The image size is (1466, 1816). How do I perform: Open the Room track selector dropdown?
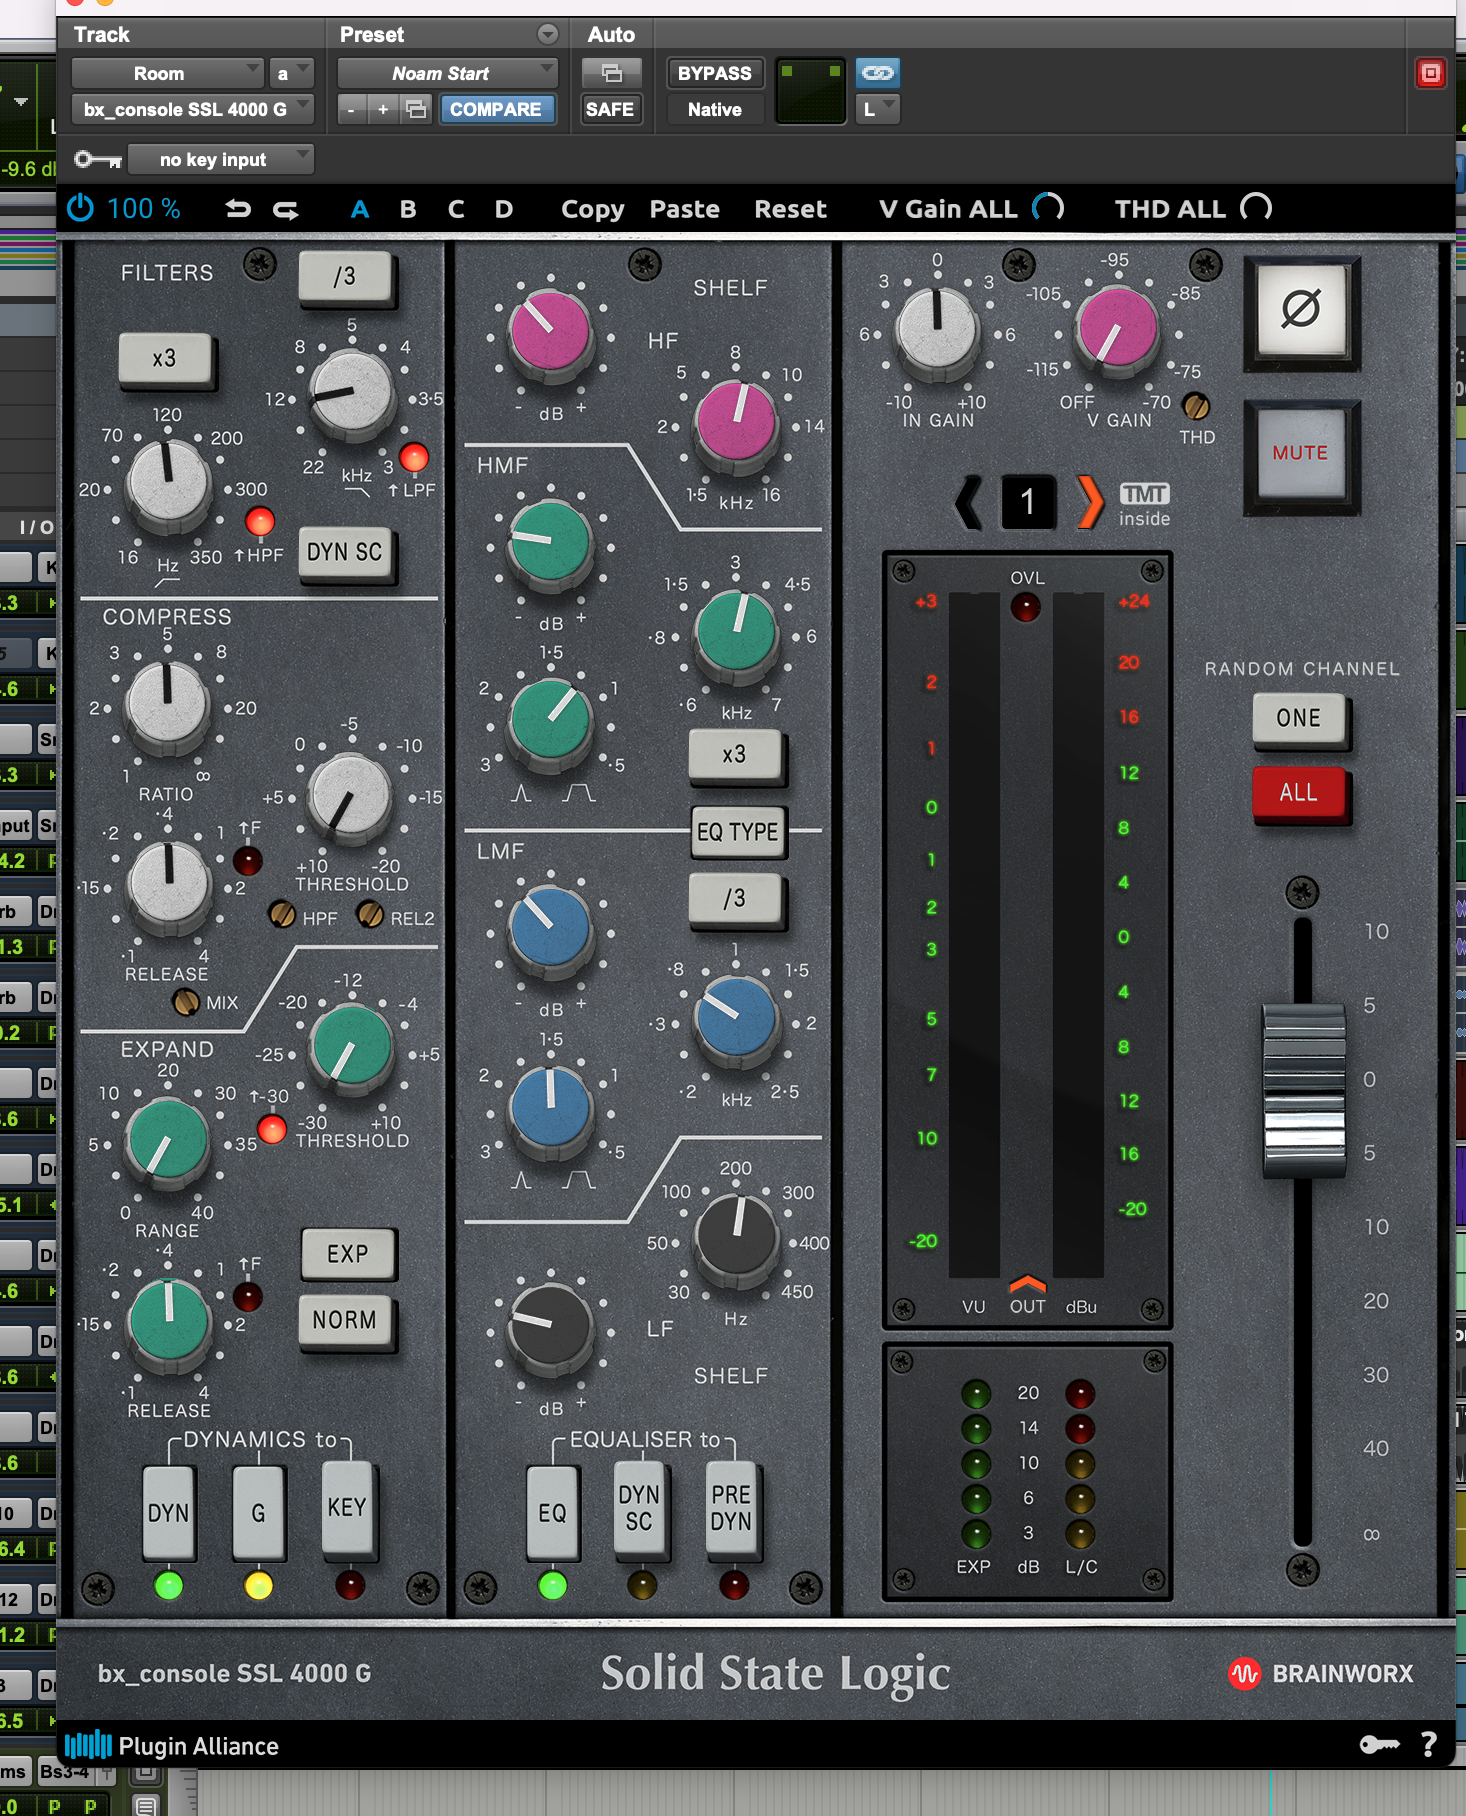[x=167, y=73]
